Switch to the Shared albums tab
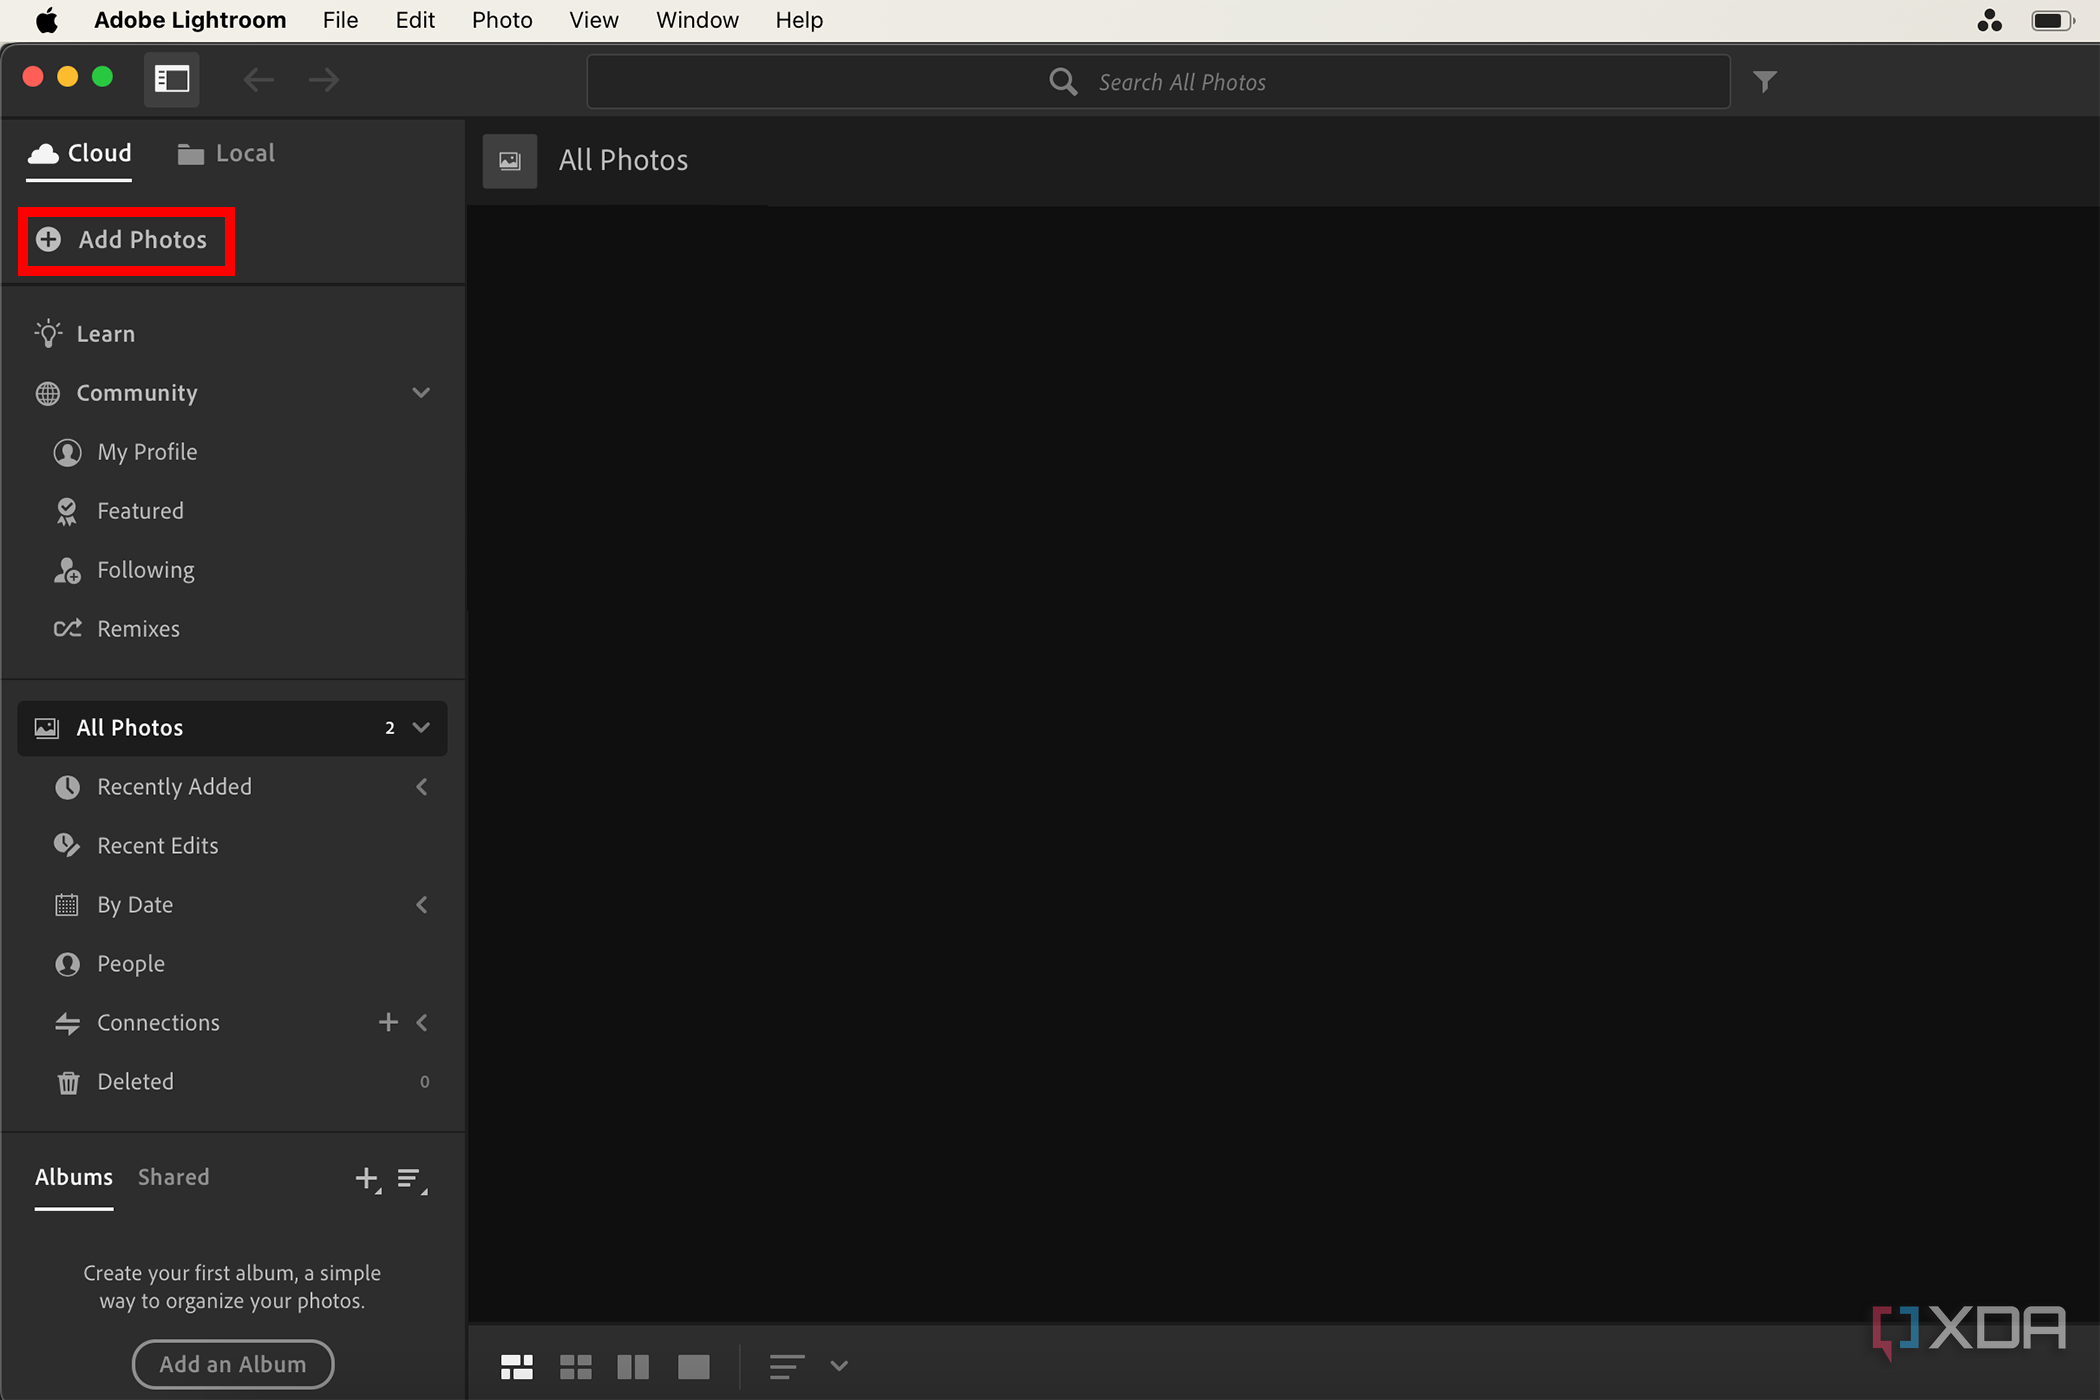 [x=173, y=1176]
